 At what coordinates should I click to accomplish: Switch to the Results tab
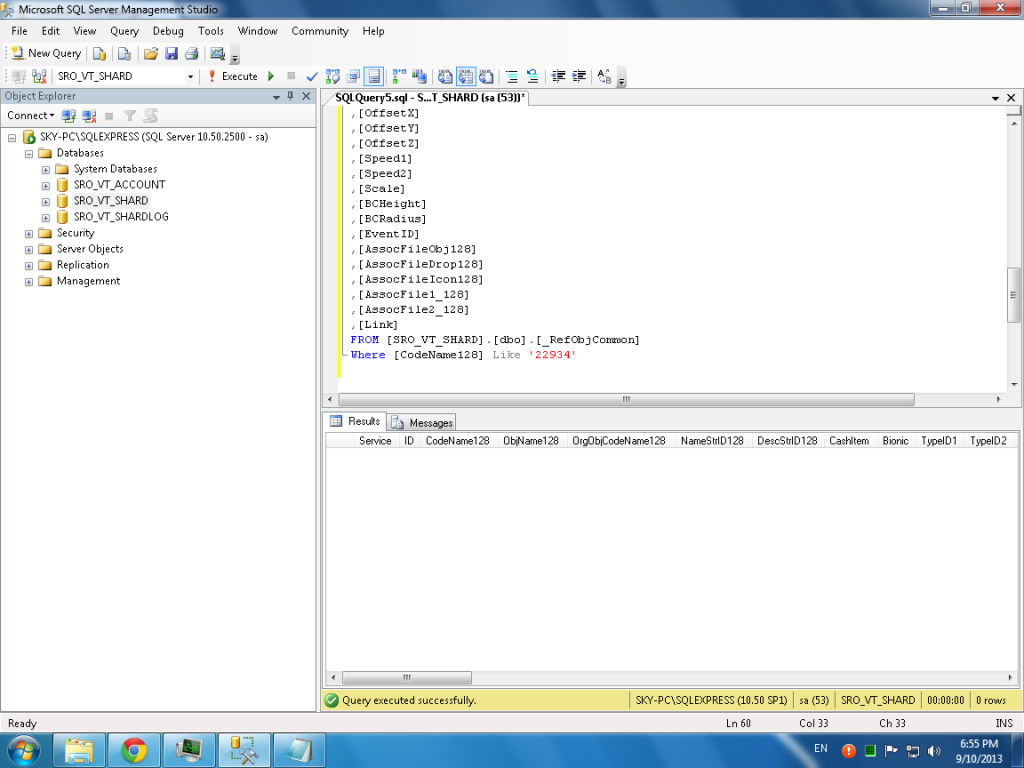pos(355,421)
